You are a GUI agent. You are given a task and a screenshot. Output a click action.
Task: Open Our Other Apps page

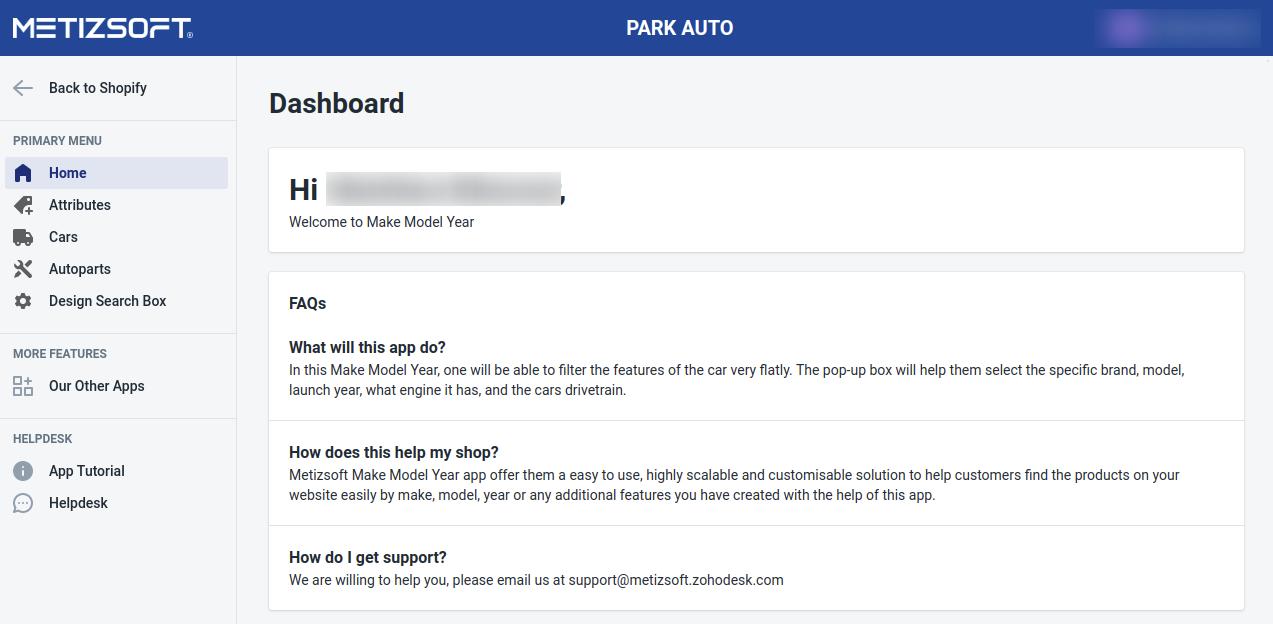click(x=96, y=386)
